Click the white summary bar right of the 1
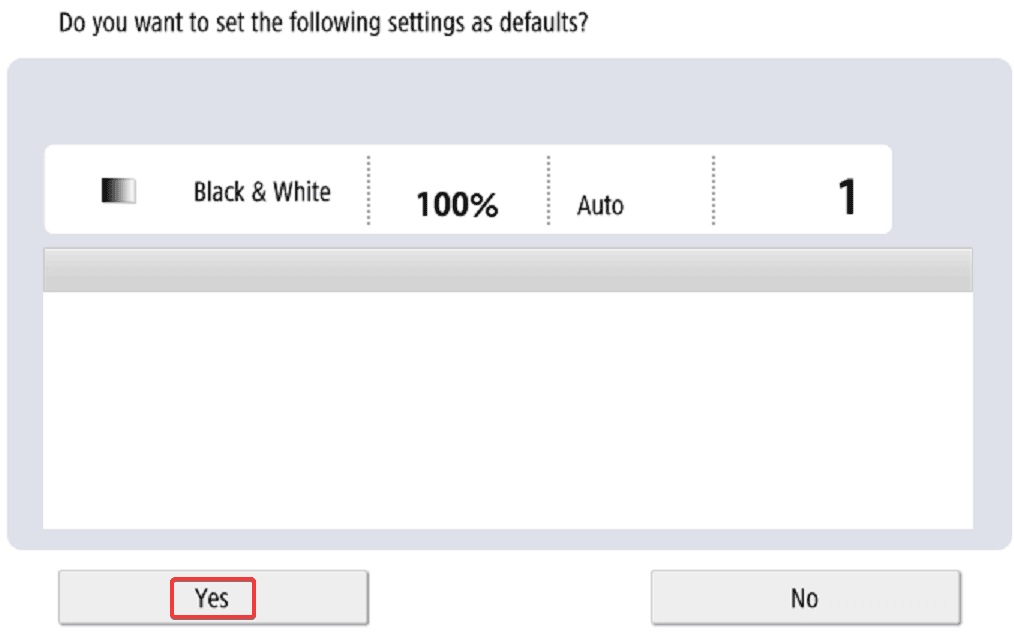1014x641 pixels. (875, 190)
